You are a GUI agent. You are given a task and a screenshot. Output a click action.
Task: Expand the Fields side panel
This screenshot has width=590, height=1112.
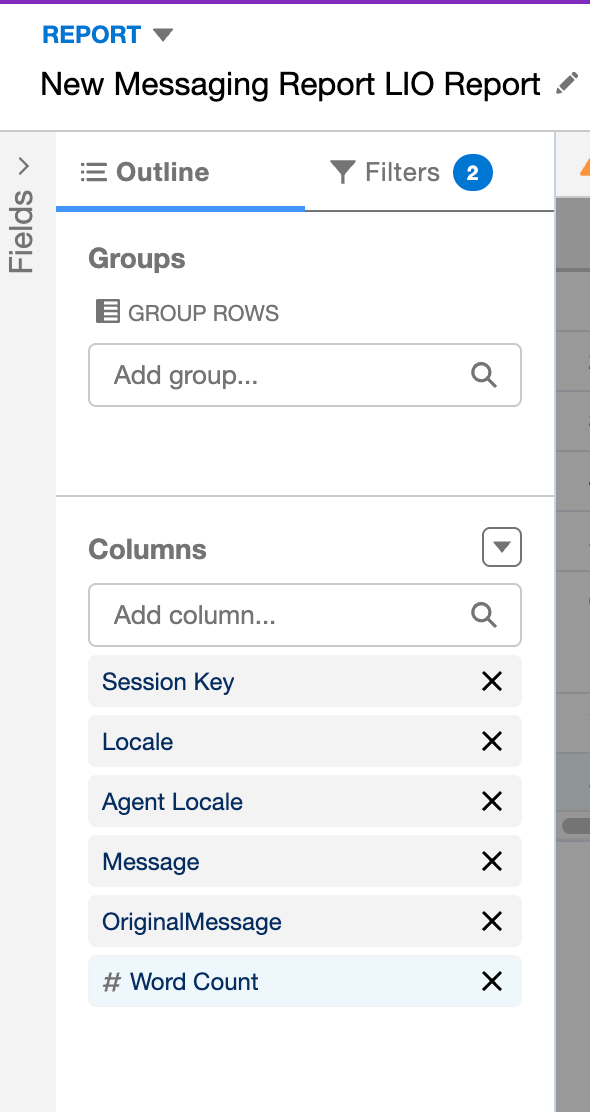click(24, 167)
